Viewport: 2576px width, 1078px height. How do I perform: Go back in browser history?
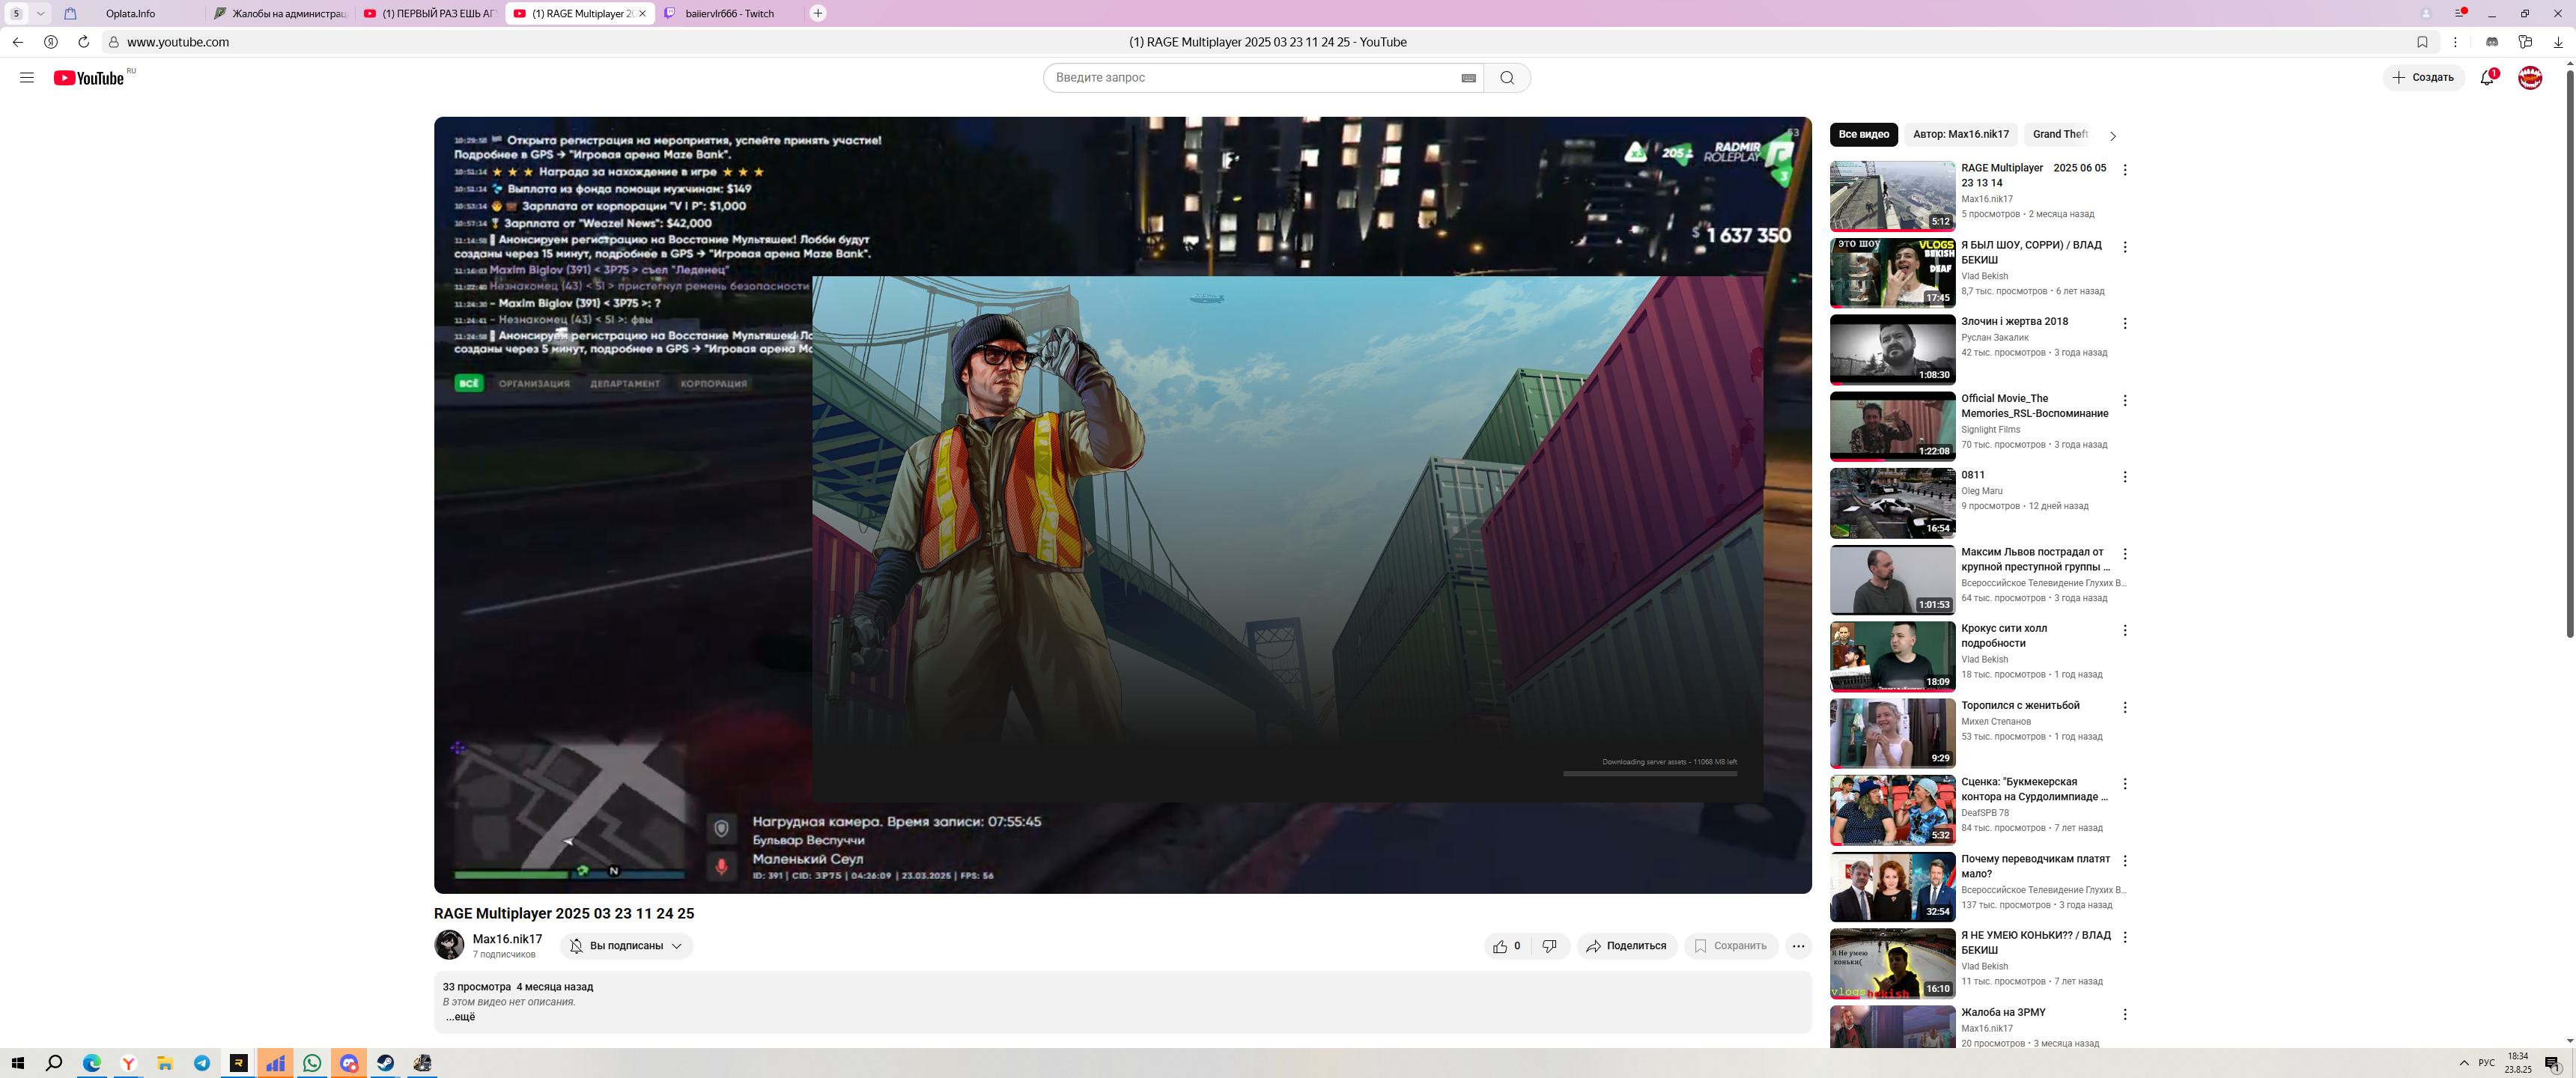point(18,42)
